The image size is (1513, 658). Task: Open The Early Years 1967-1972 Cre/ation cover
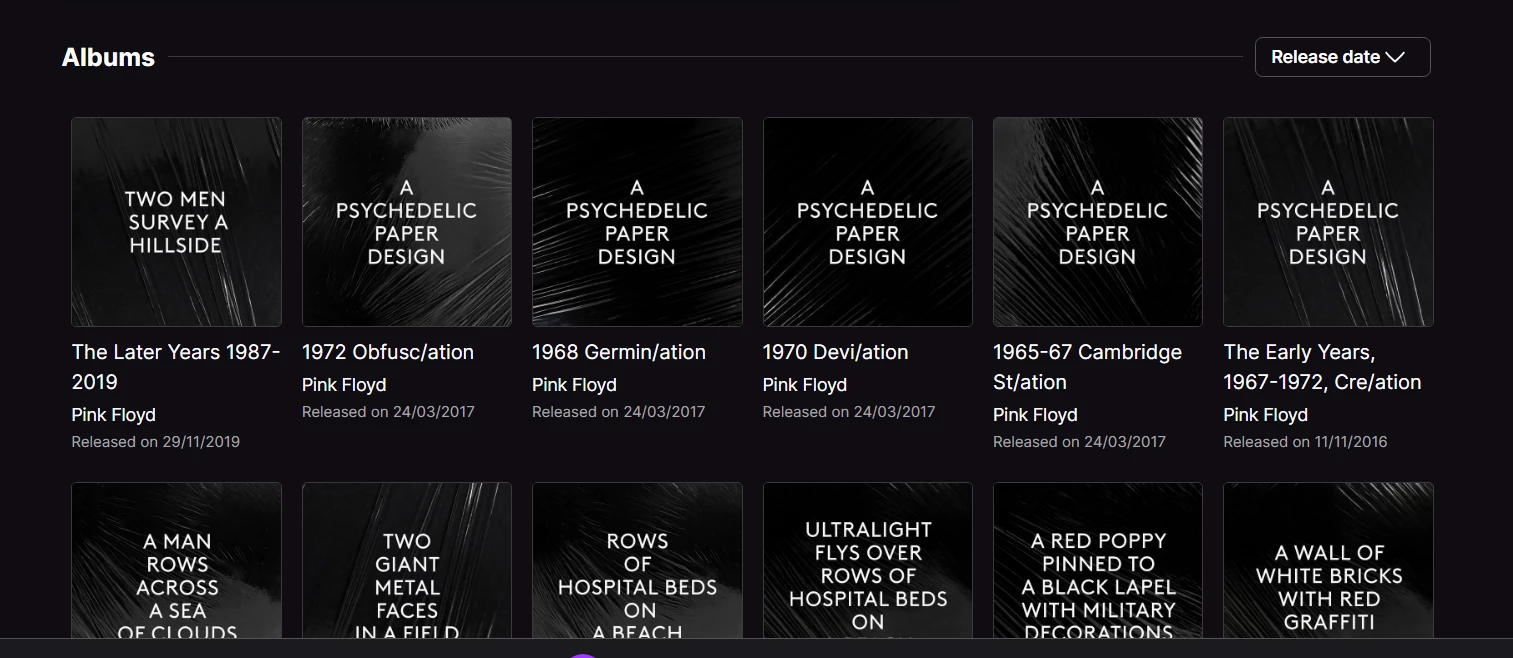click(x=1328, y=222)
